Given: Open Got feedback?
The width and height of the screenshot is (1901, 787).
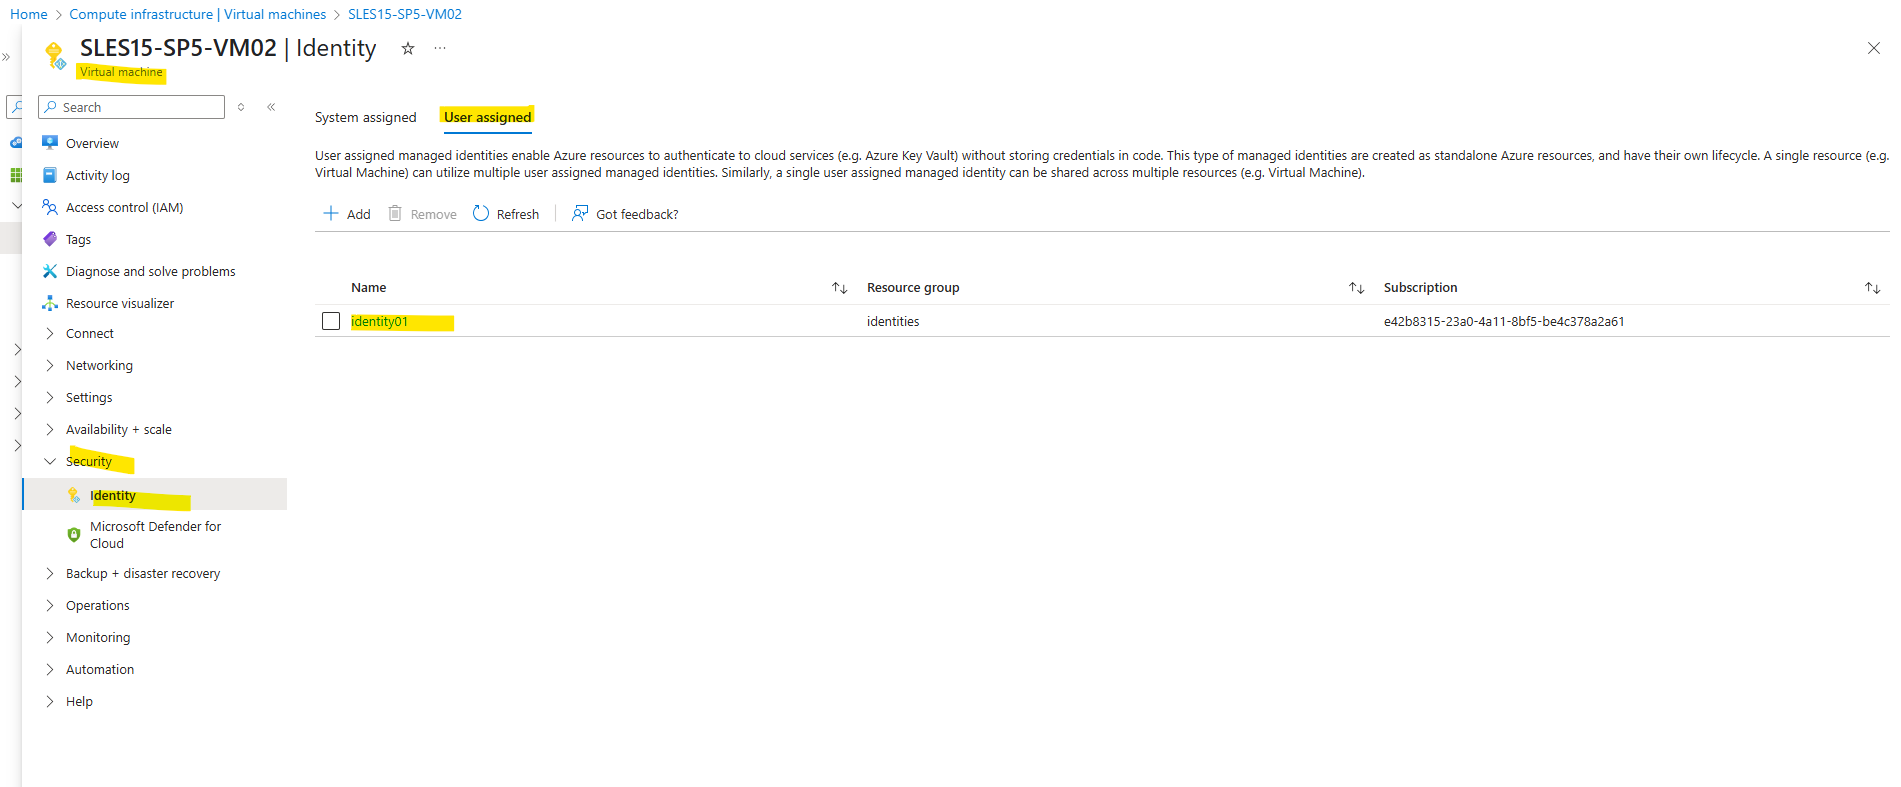Looking at the screenshot, I should click(x=625, y=214).
